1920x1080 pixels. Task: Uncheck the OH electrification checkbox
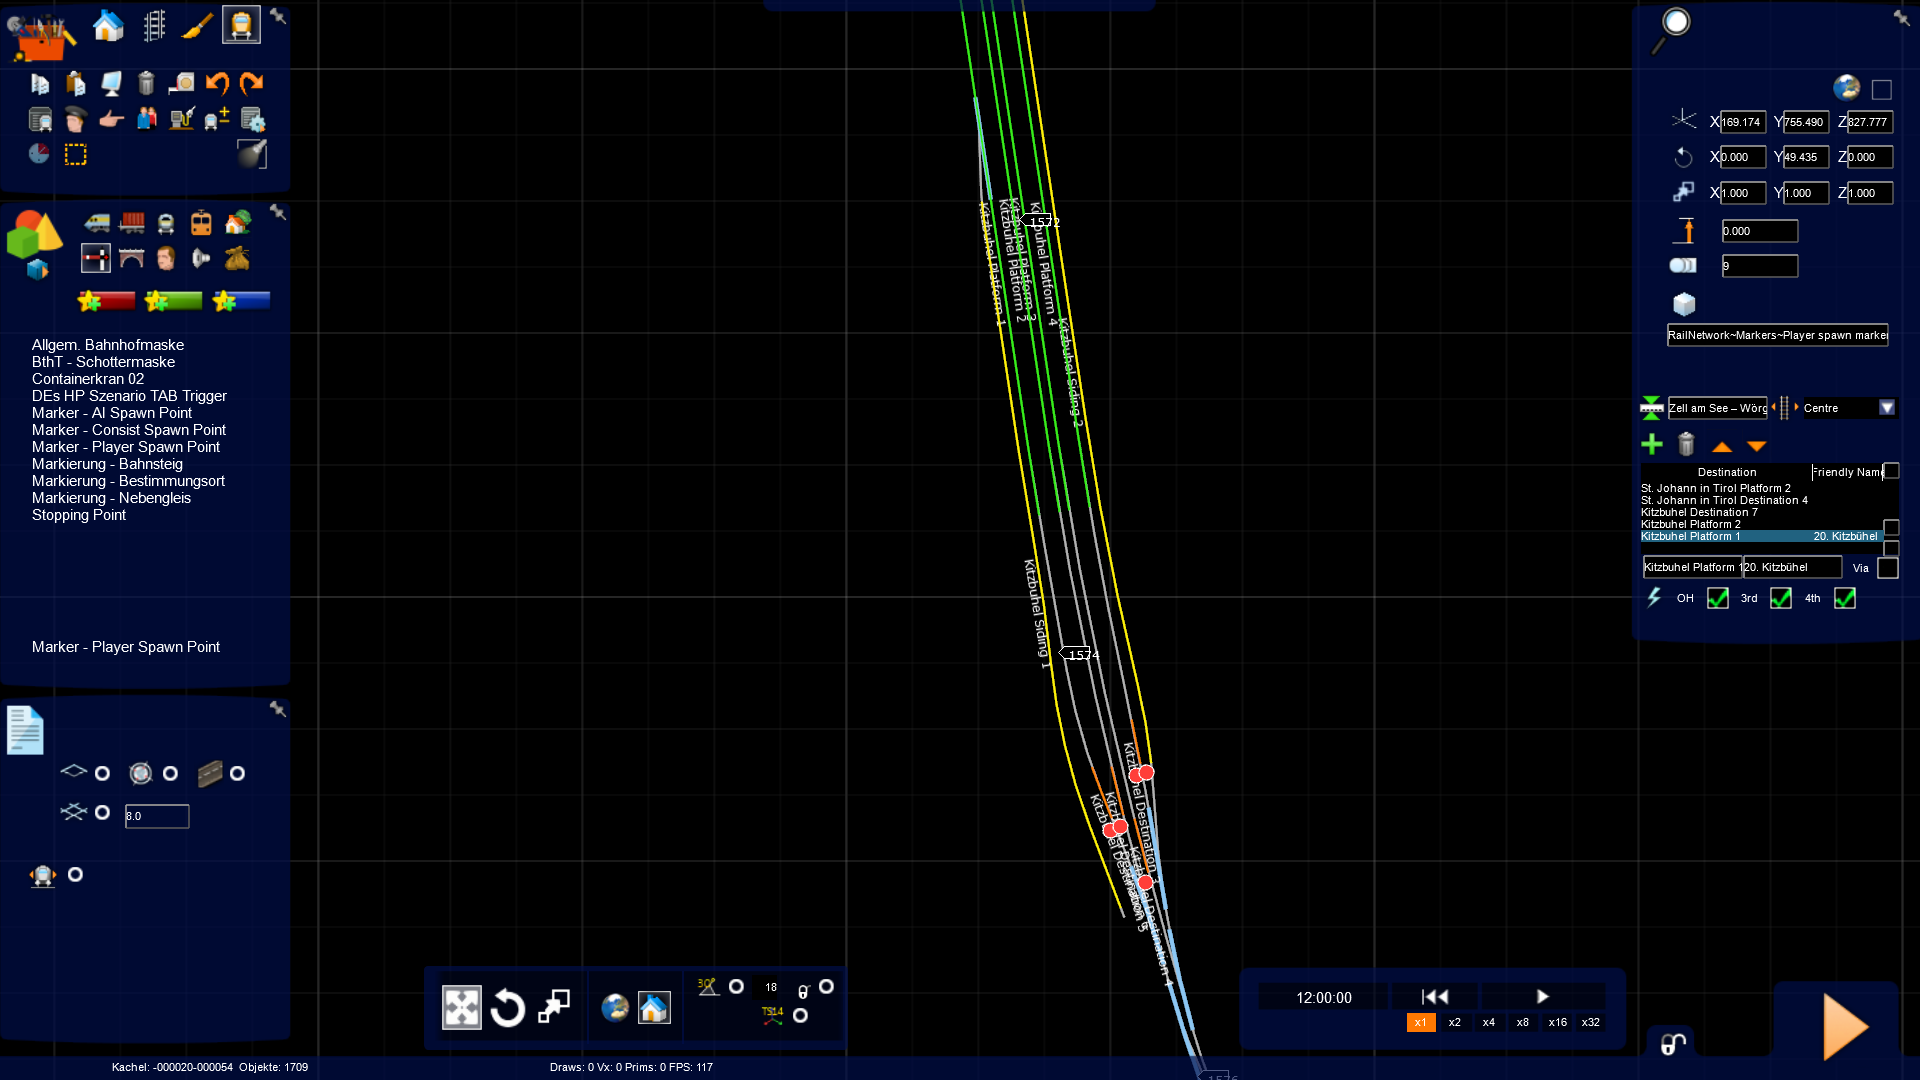point(1717,598)
